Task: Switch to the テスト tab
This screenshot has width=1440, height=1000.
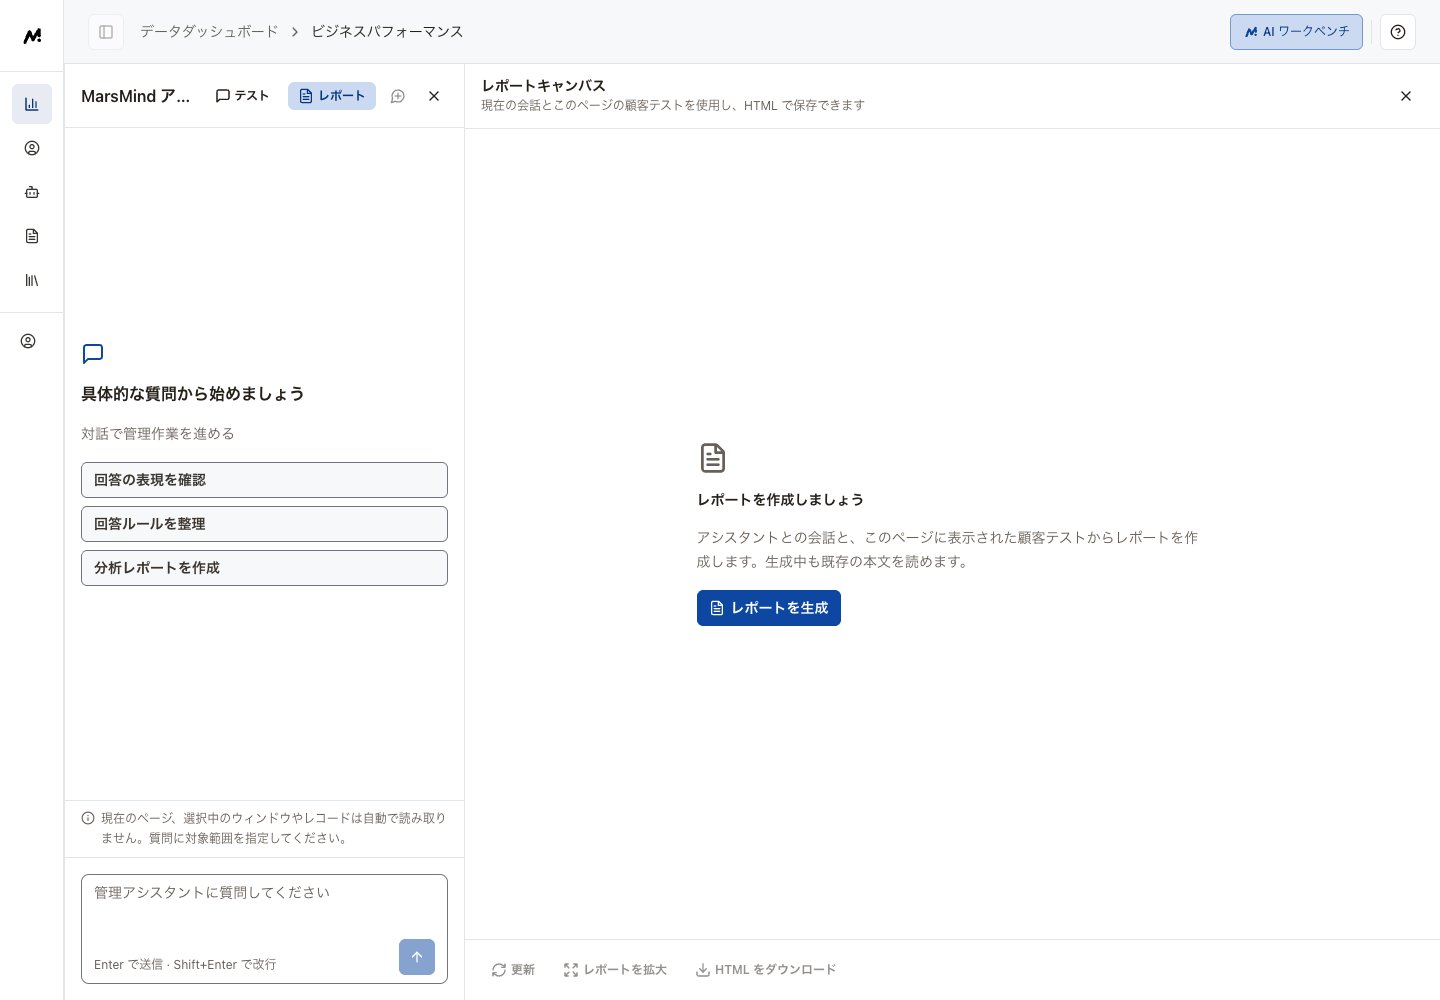Action: (x=243, y=96)
